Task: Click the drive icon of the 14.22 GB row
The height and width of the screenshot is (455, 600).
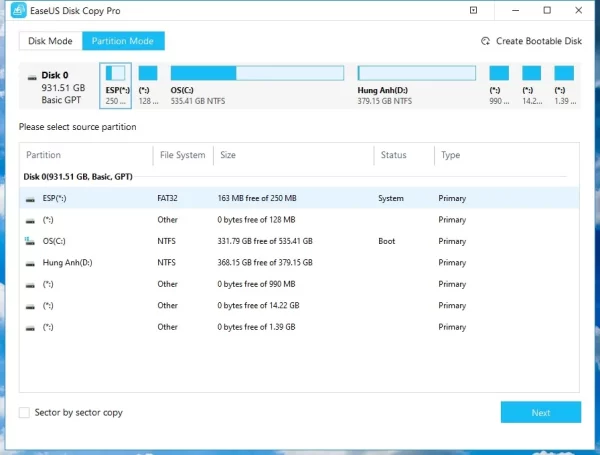Action: pyautogui.click(x=30, y=306)
